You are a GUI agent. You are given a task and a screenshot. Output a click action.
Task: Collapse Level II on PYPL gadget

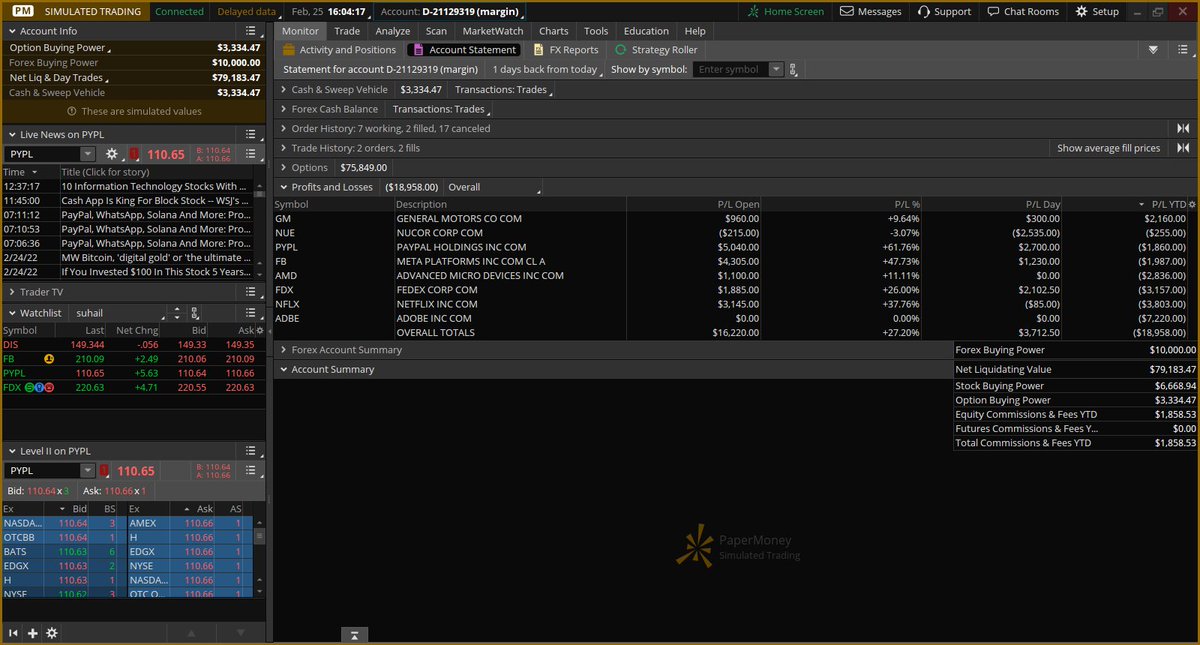coord(11,451)
